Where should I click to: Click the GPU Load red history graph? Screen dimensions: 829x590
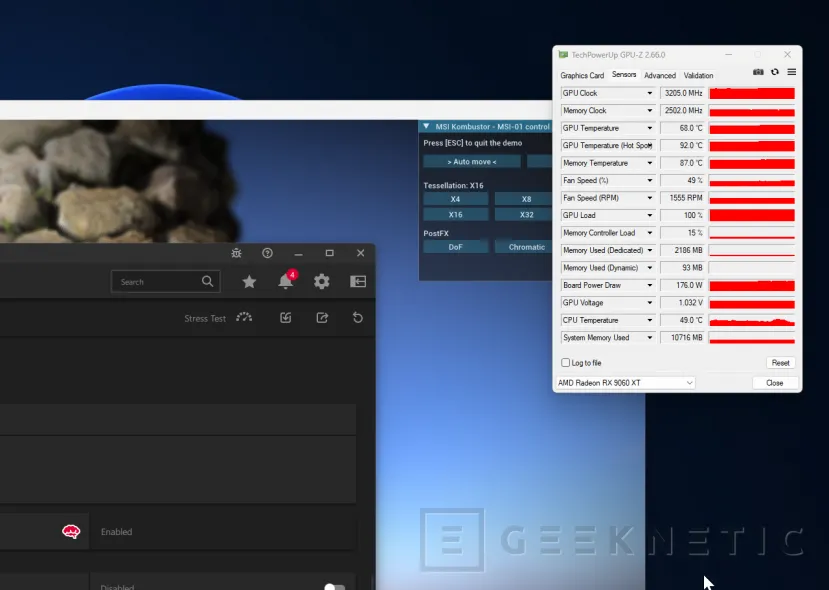(x=752, y=215)
